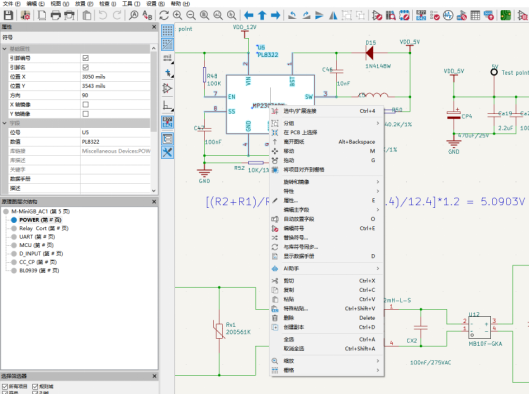Choose Ctrl+E edit symbol menu entry
This screenshot has height=395, width=530.
click(x=327, y=228)
